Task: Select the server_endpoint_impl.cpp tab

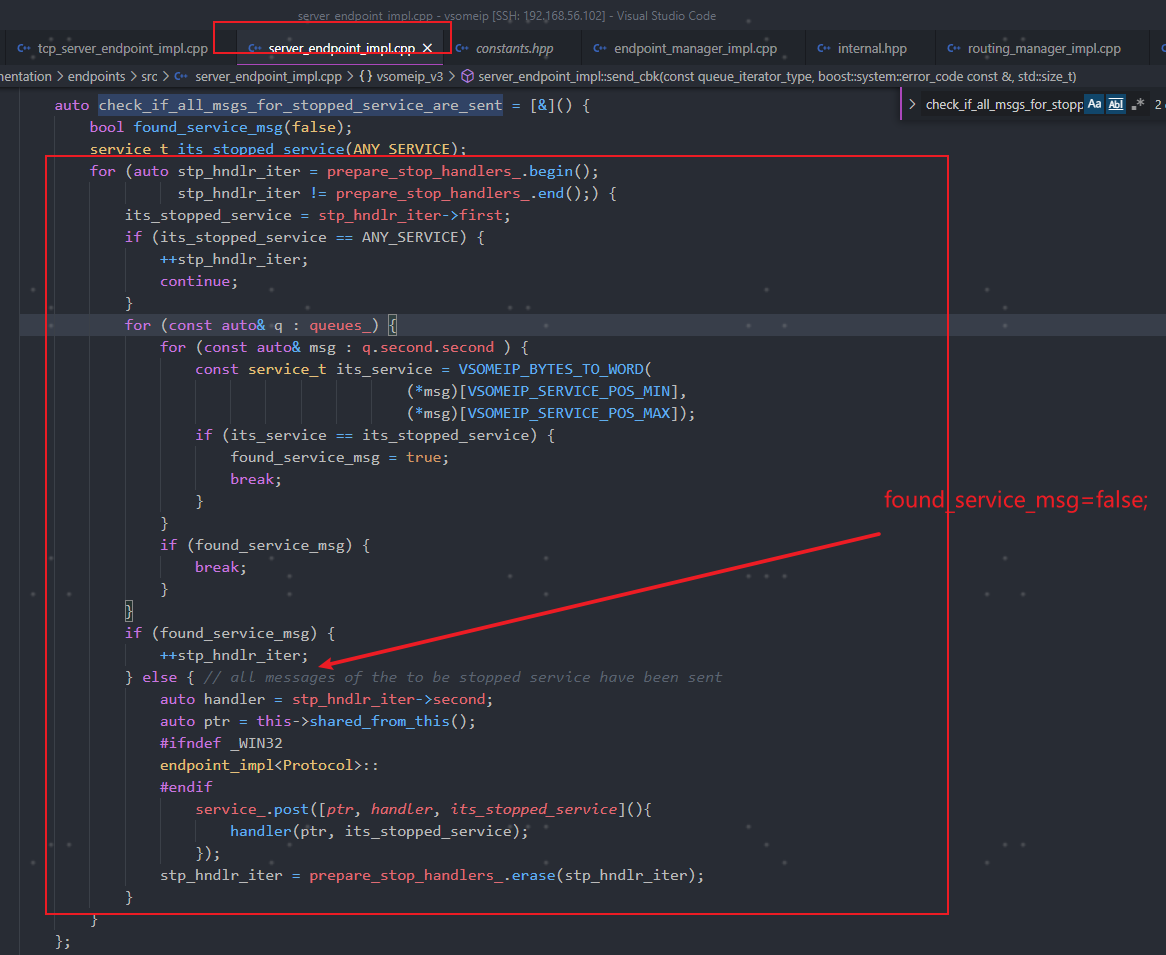Action: click(341, 48)
